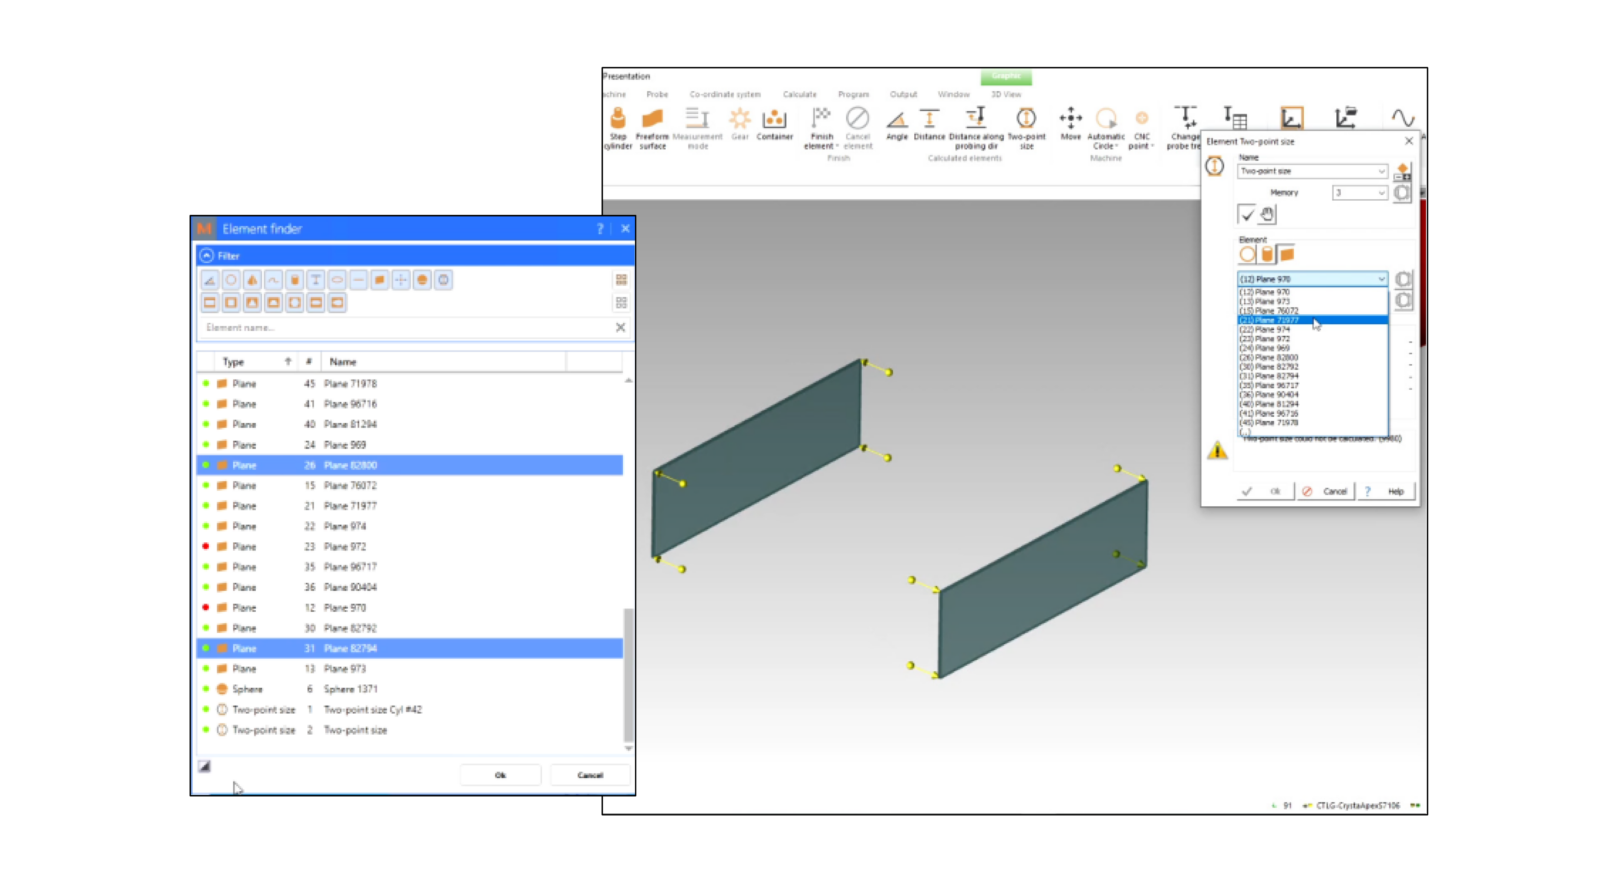The width and height of the screenshot is (1600, 875).
Task: Select the plane element type icon
Action: 1286,255
